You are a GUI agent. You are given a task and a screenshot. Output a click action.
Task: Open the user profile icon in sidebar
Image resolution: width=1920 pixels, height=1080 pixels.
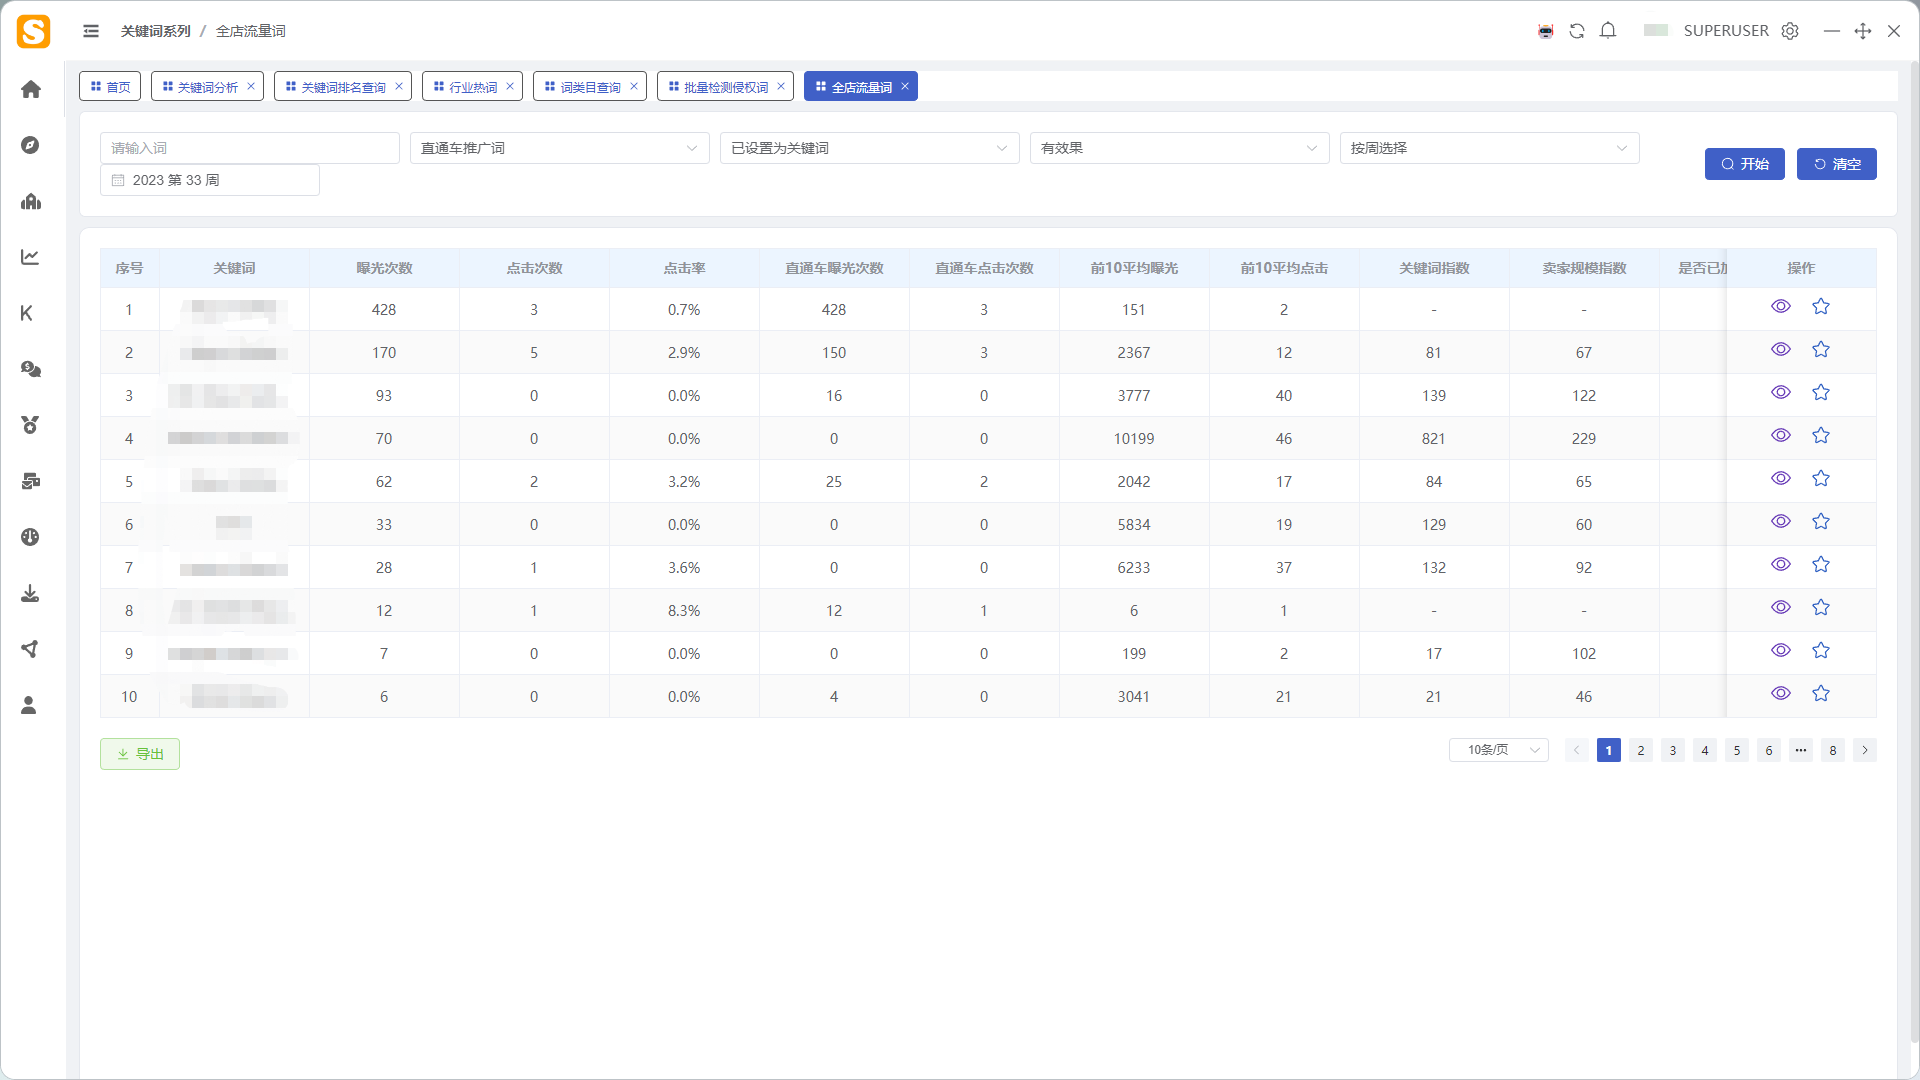[x=30, y=705]
